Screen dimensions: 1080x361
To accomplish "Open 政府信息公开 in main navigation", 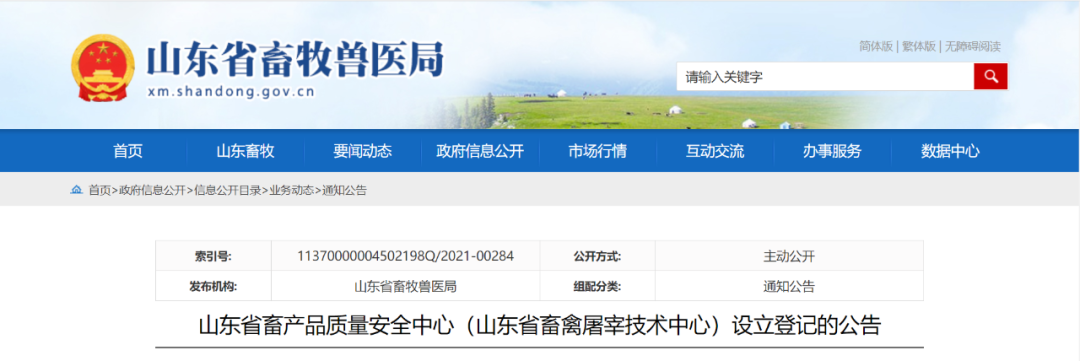I will point(480,151).
